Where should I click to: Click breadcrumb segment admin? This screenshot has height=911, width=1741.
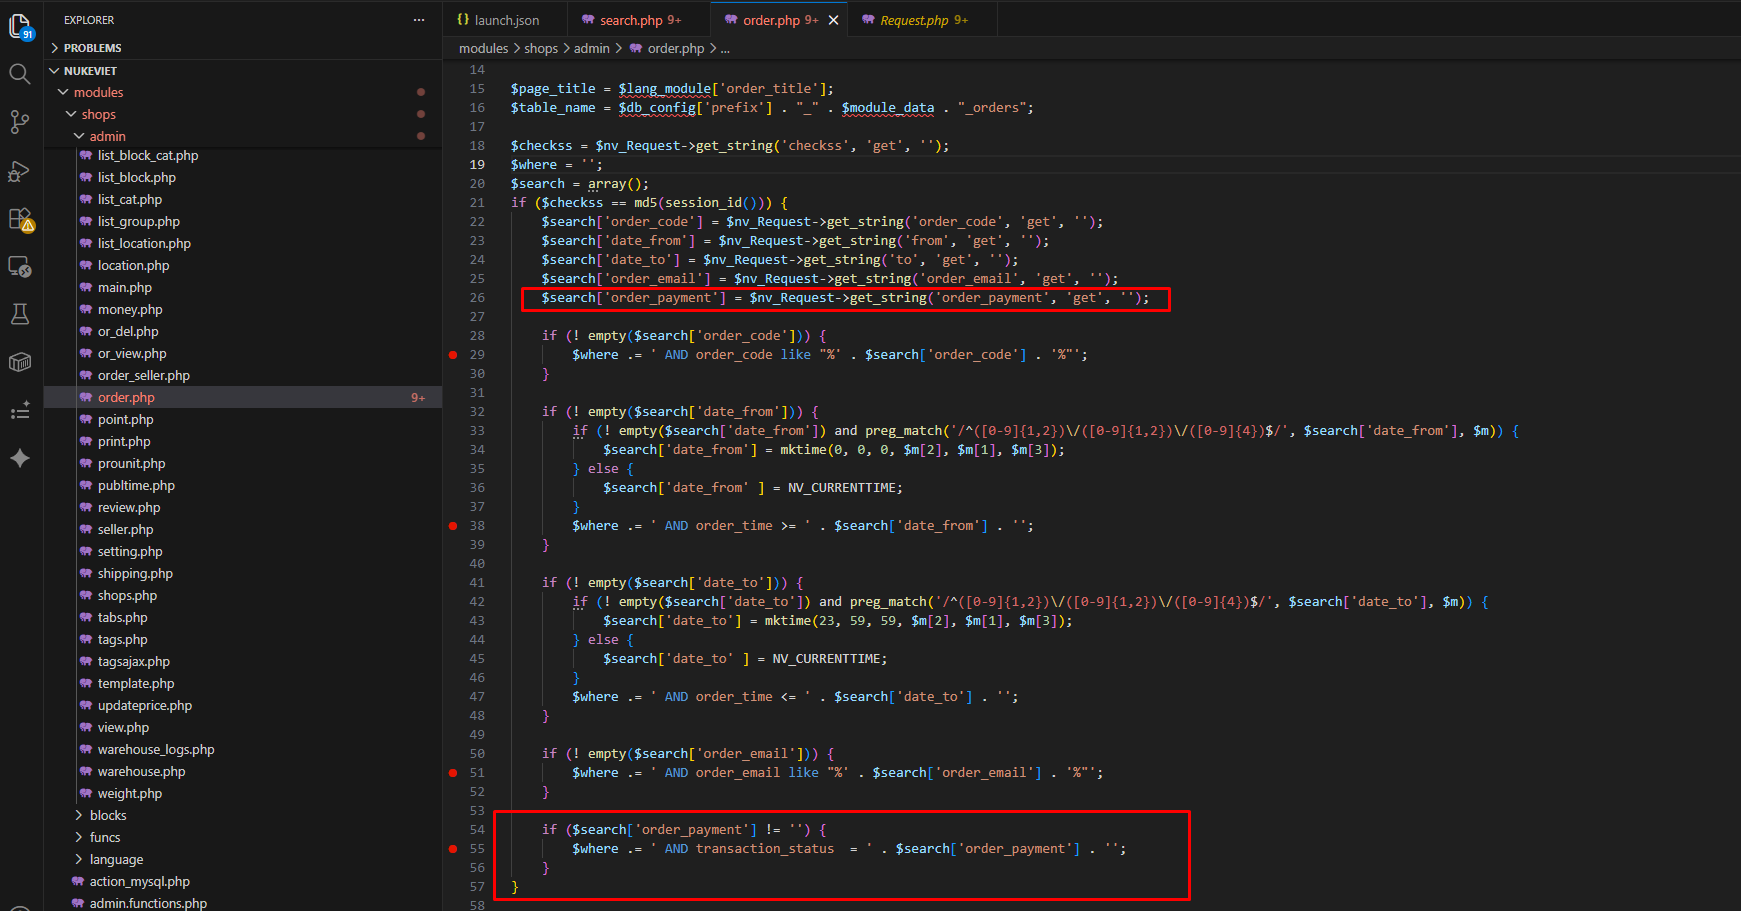pyautogui.click(x=592, y=48)
